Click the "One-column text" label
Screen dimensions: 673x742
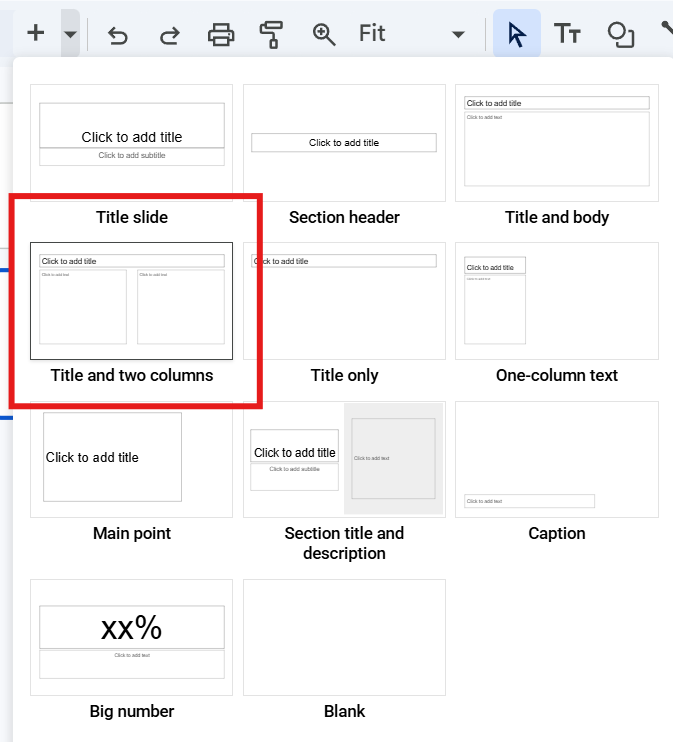coord(557,375)
